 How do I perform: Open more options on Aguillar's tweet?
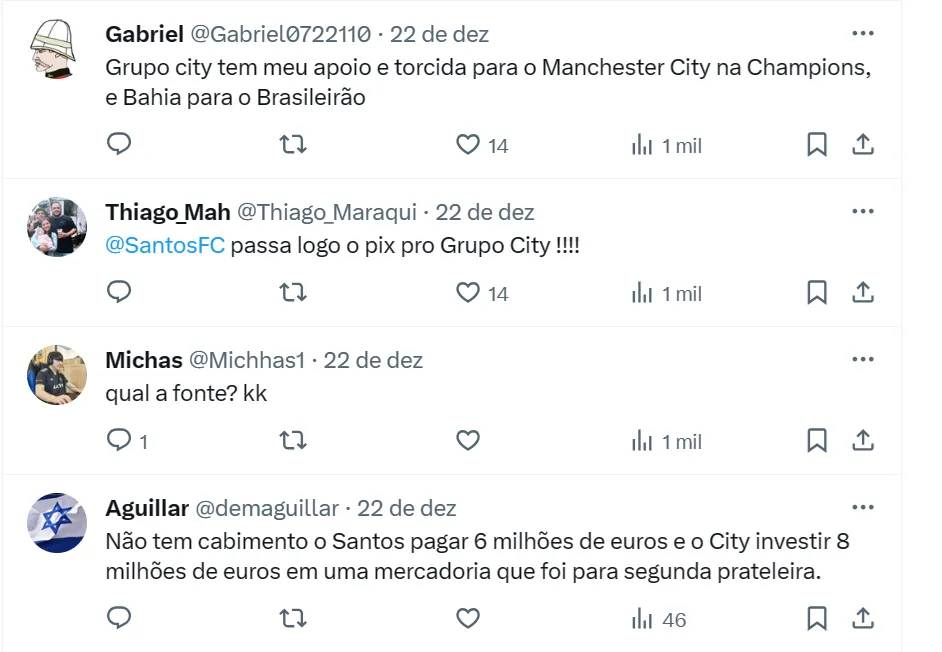tap(863, 507)
